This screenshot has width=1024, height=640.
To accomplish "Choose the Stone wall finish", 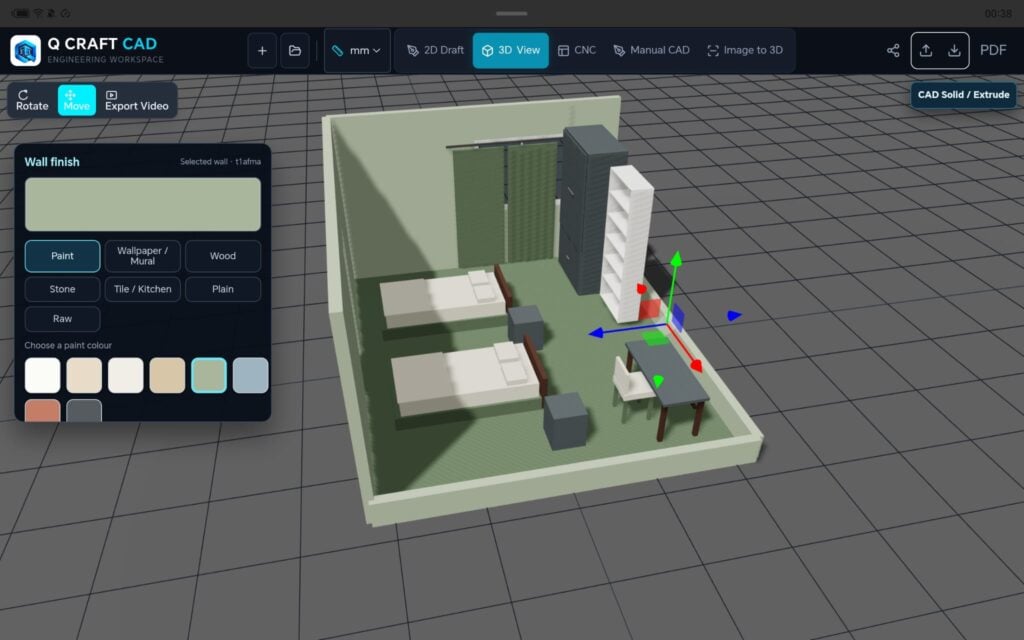I will [x=63, y=289].
